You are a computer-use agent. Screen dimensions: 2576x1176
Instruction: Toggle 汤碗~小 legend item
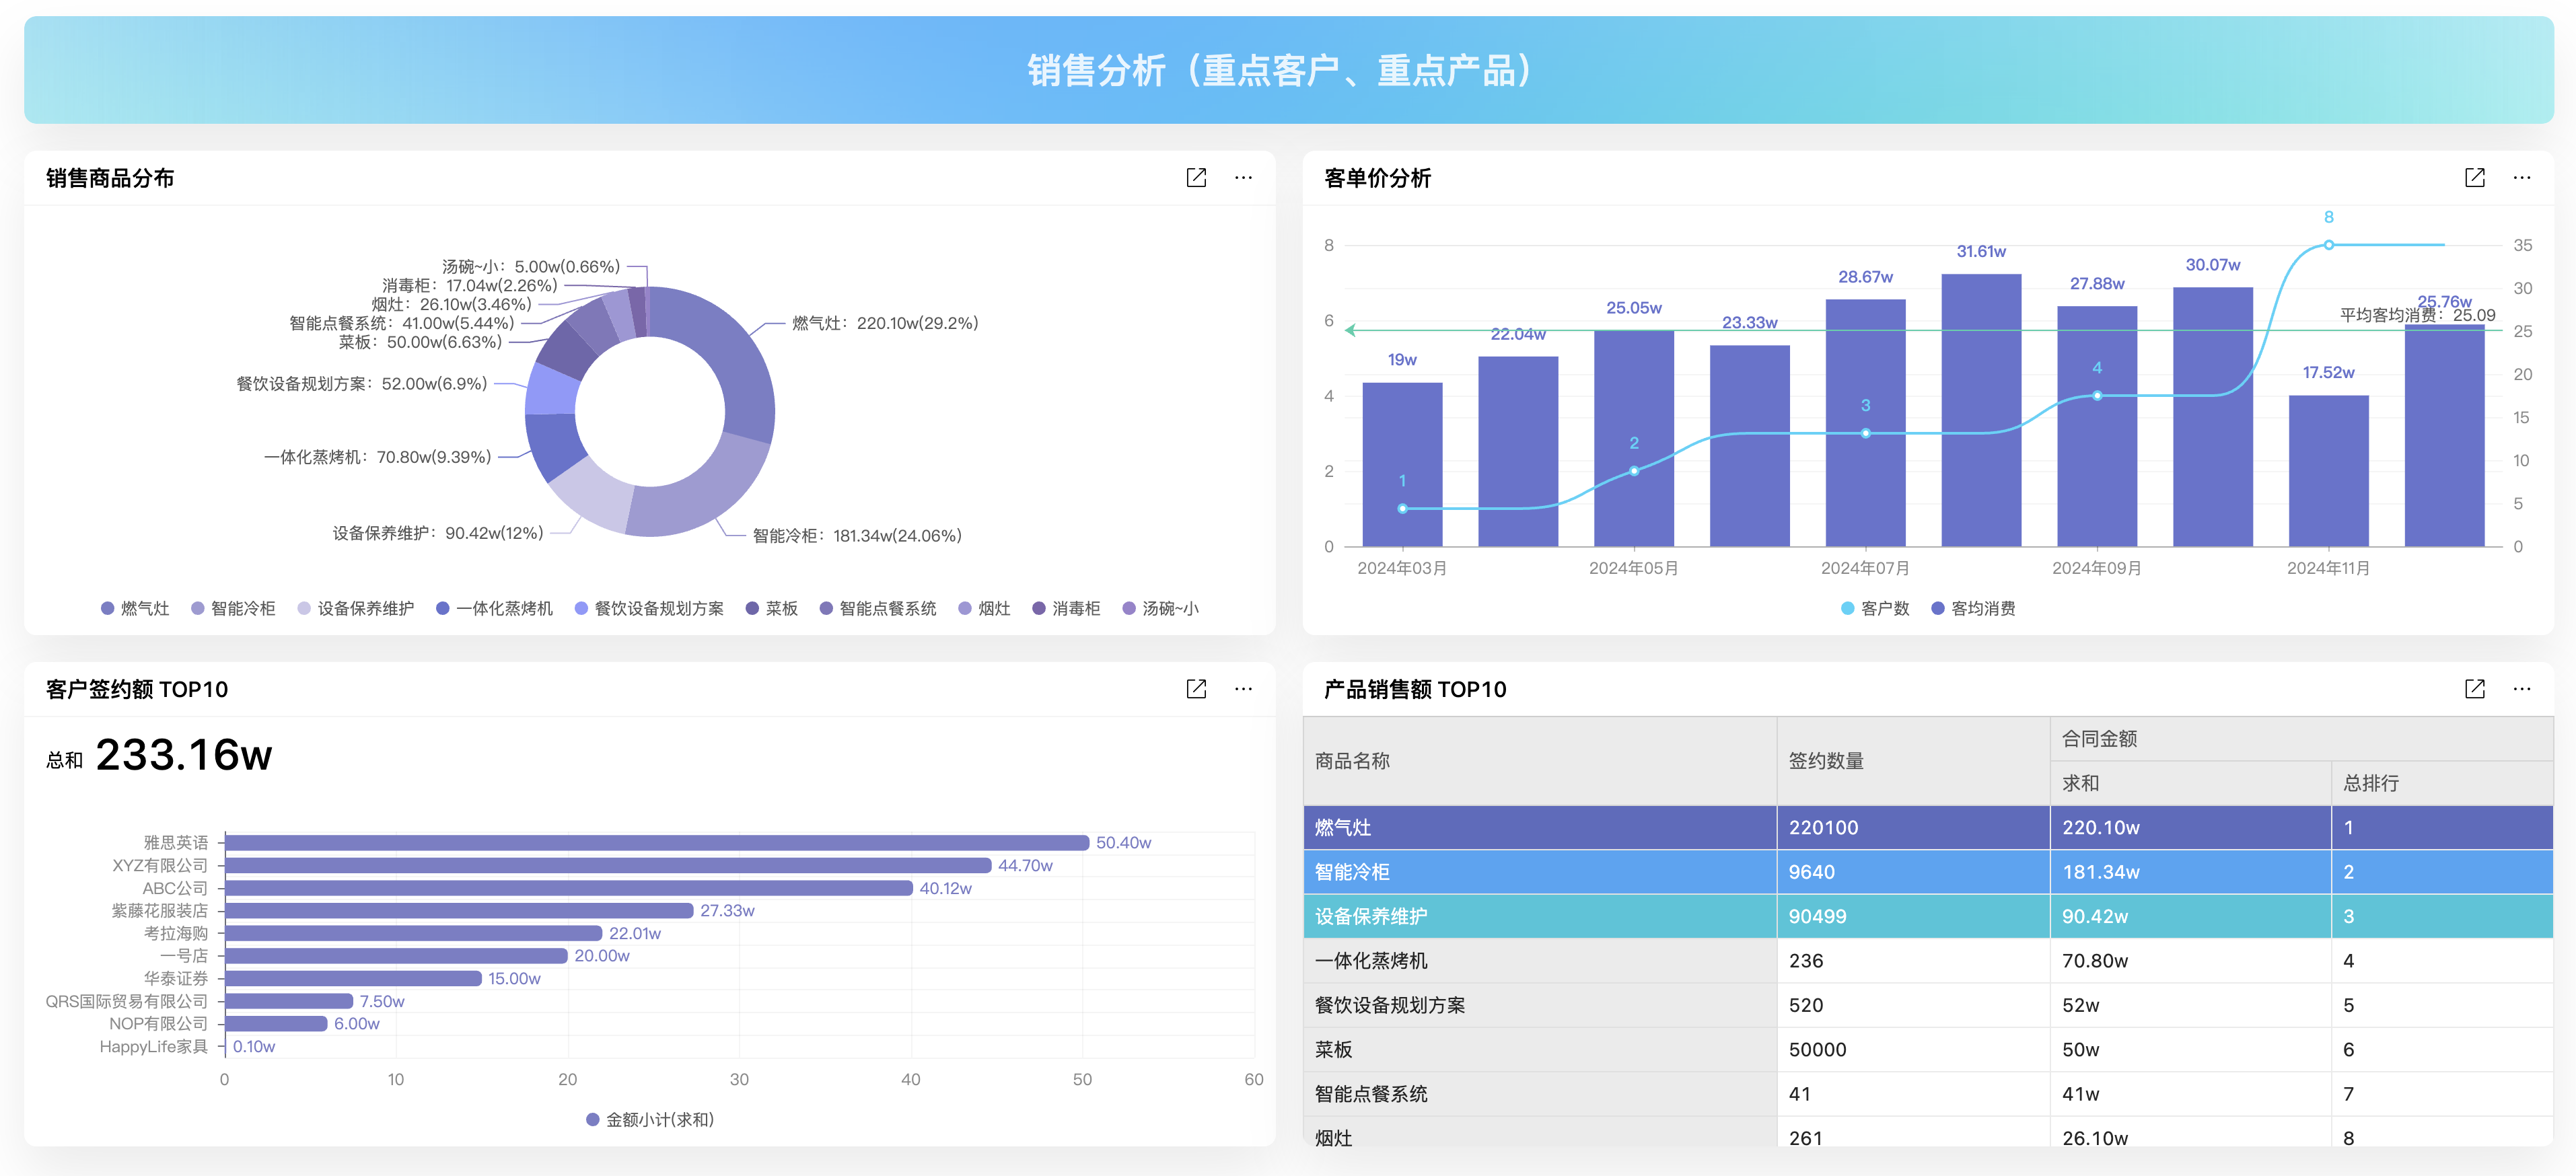coord(1160,608)
